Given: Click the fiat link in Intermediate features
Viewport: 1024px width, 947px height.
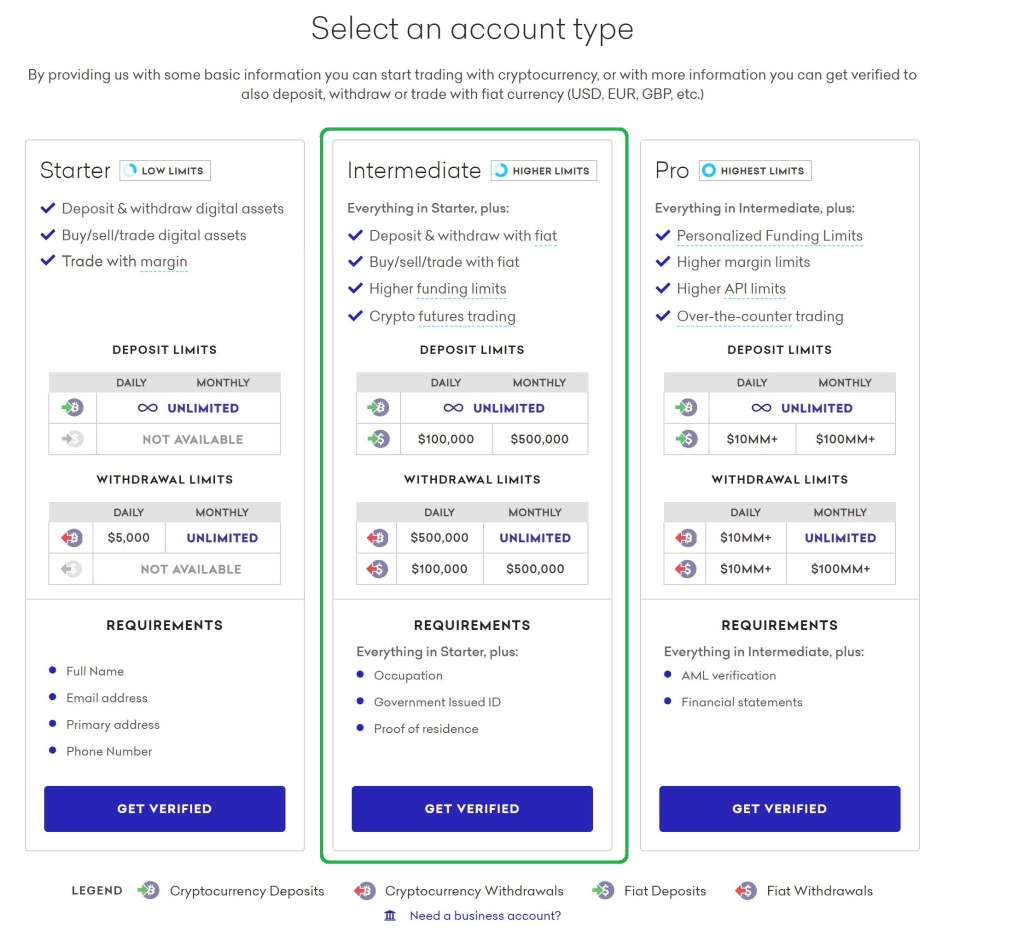Looking at the screenshot, I should click(545, 236).
